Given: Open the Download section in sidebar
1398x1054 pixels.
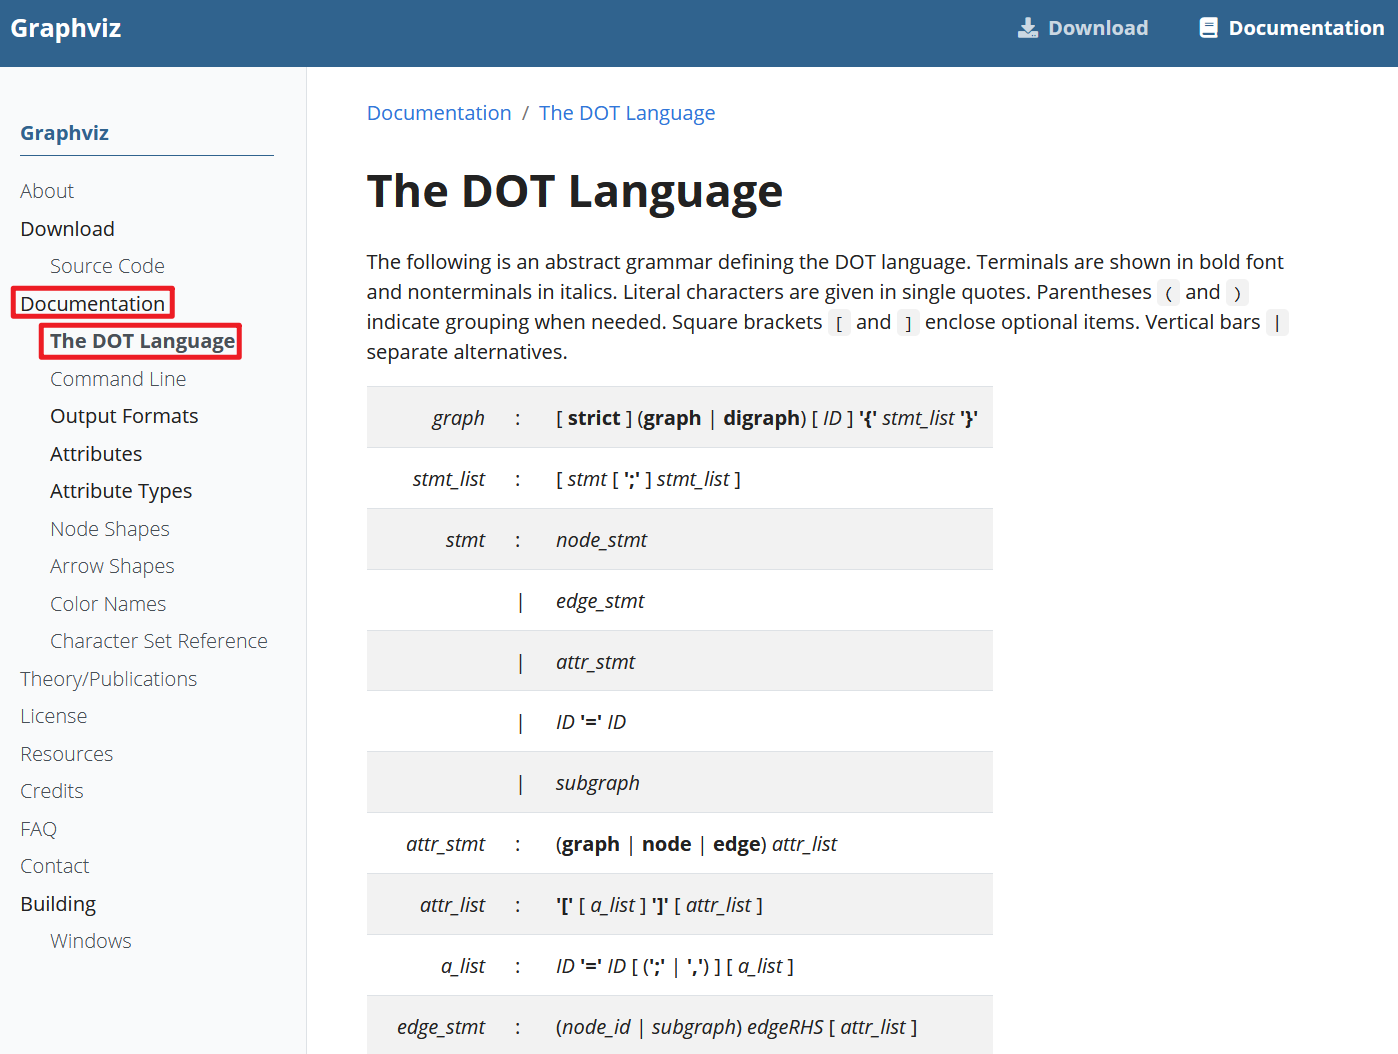Looking at the screenshot, I should pyautogui.click(x=68, y=229).
